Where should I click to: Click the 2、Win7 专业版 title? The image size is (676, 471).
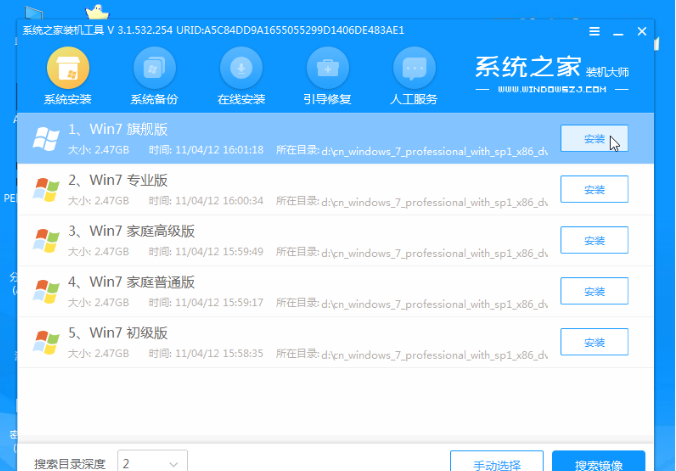point(118,180)
